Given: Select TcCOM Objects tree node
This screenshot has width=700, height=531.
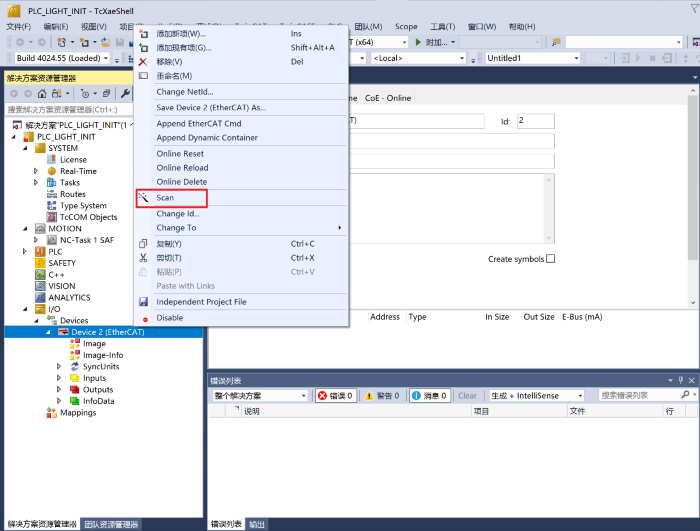Looking at the screenshot, I should tap(88, 217).
